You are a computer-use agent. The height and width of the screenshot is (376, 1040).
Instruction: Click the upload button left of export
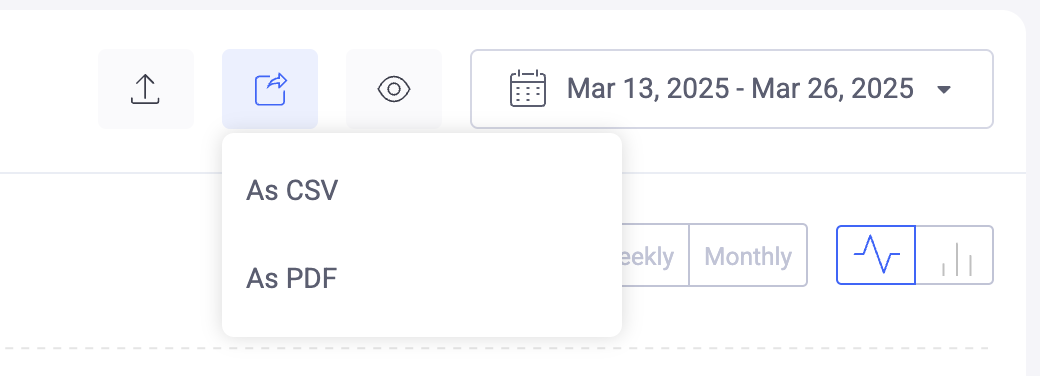point(146,89)
